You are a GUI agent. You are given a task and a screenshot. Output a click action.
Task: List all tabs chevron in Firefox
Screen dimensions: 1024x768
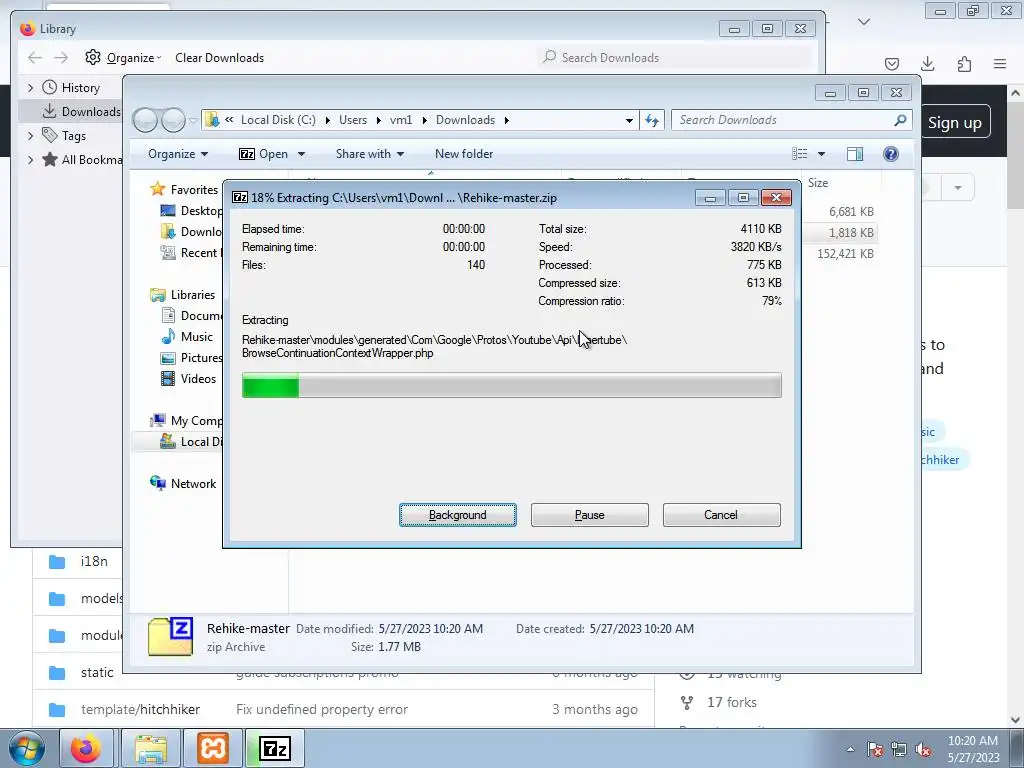tap(864, 22)
